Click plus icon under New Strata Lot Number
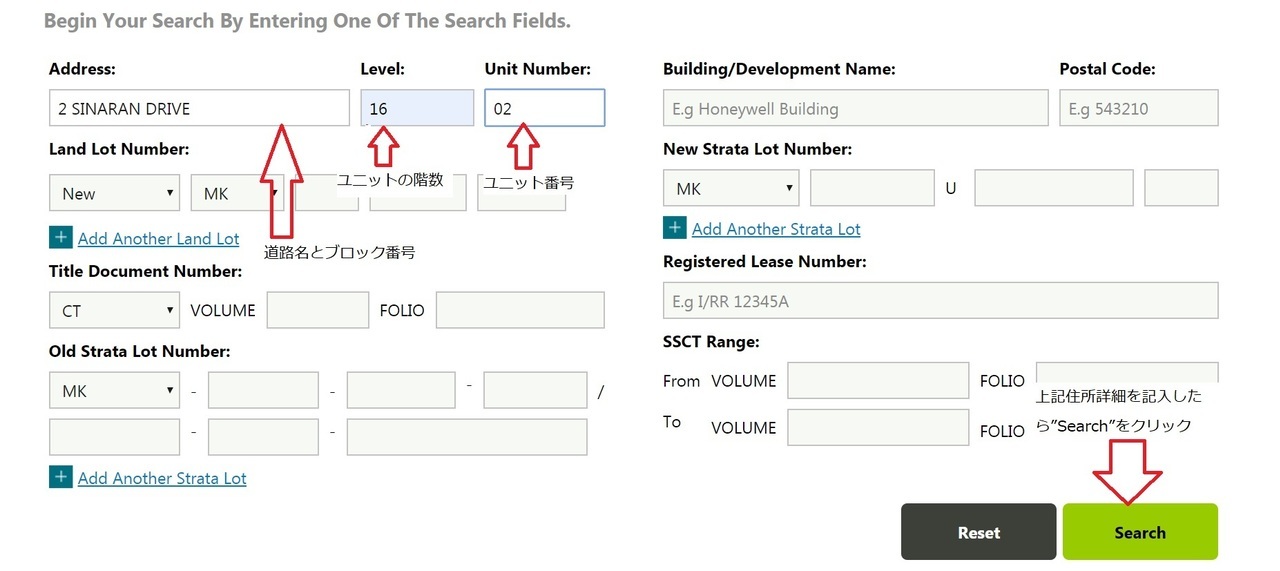1280x571 pixels. click(674, 228)
